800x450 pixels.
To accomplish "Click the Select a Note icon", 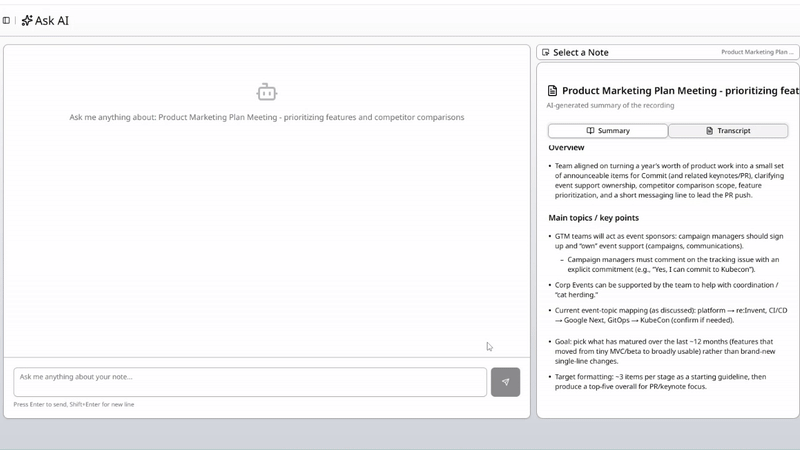I will pyautogui.click(x=545, y=53).
